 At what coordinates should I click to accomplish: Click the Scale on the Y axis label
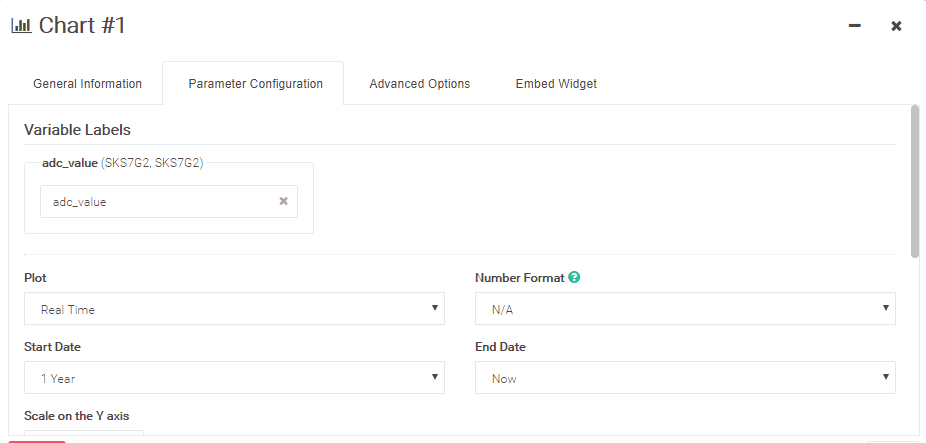pyautogui.click(x=77, y=416)
